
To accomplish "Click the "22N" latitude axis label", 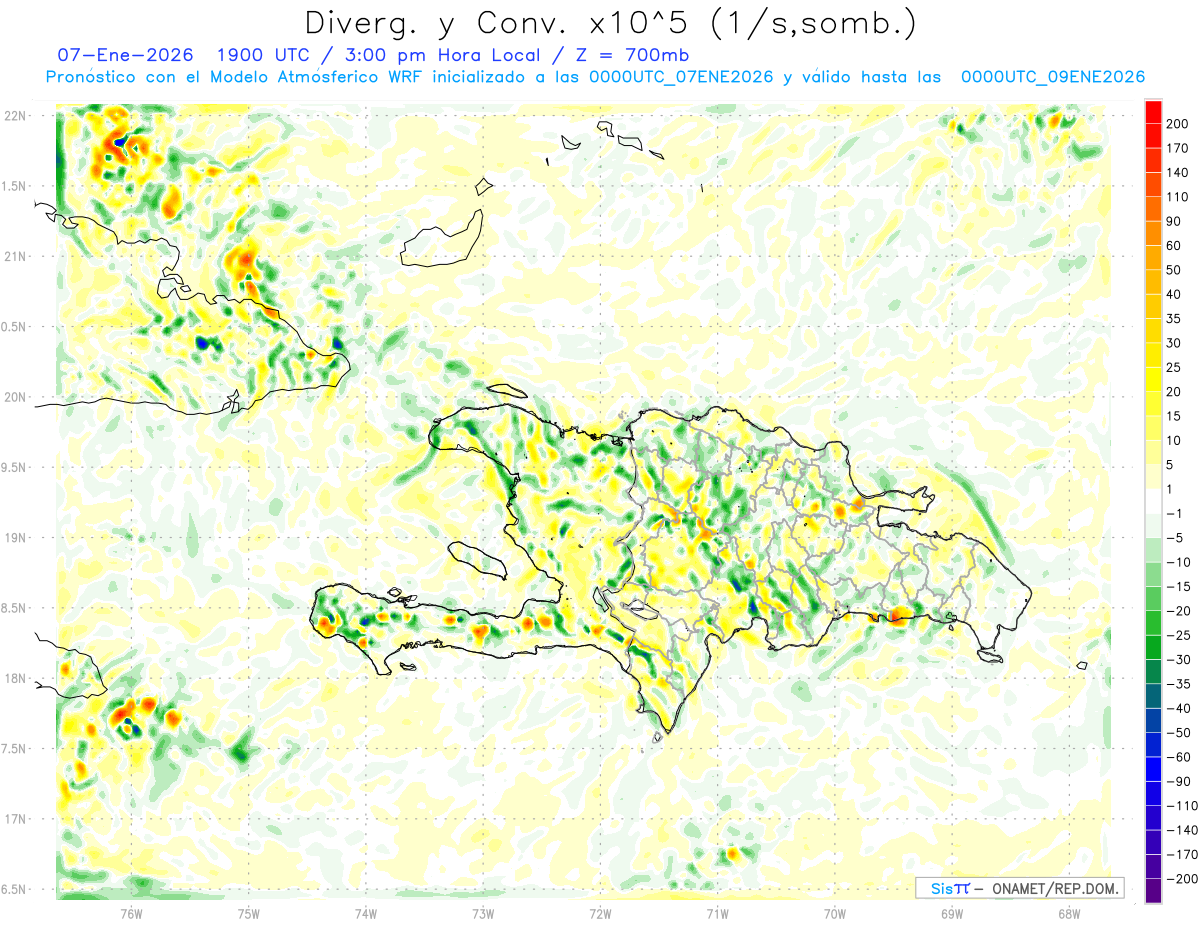I will [17, 115].
